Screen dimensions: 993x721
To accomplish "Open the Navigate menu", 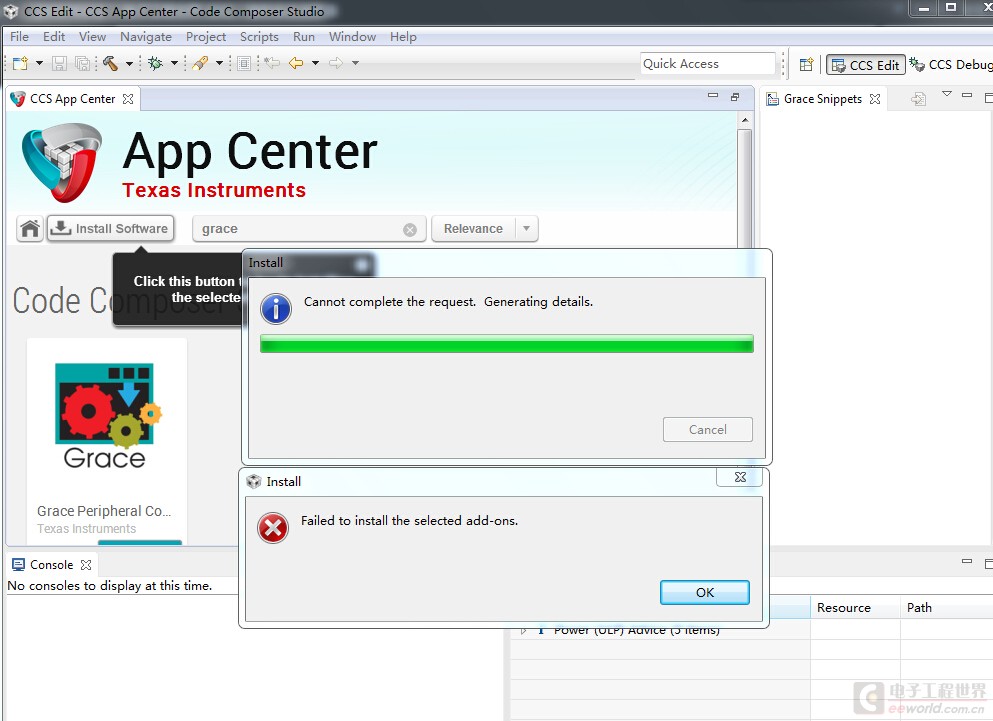I will point(146,37).
